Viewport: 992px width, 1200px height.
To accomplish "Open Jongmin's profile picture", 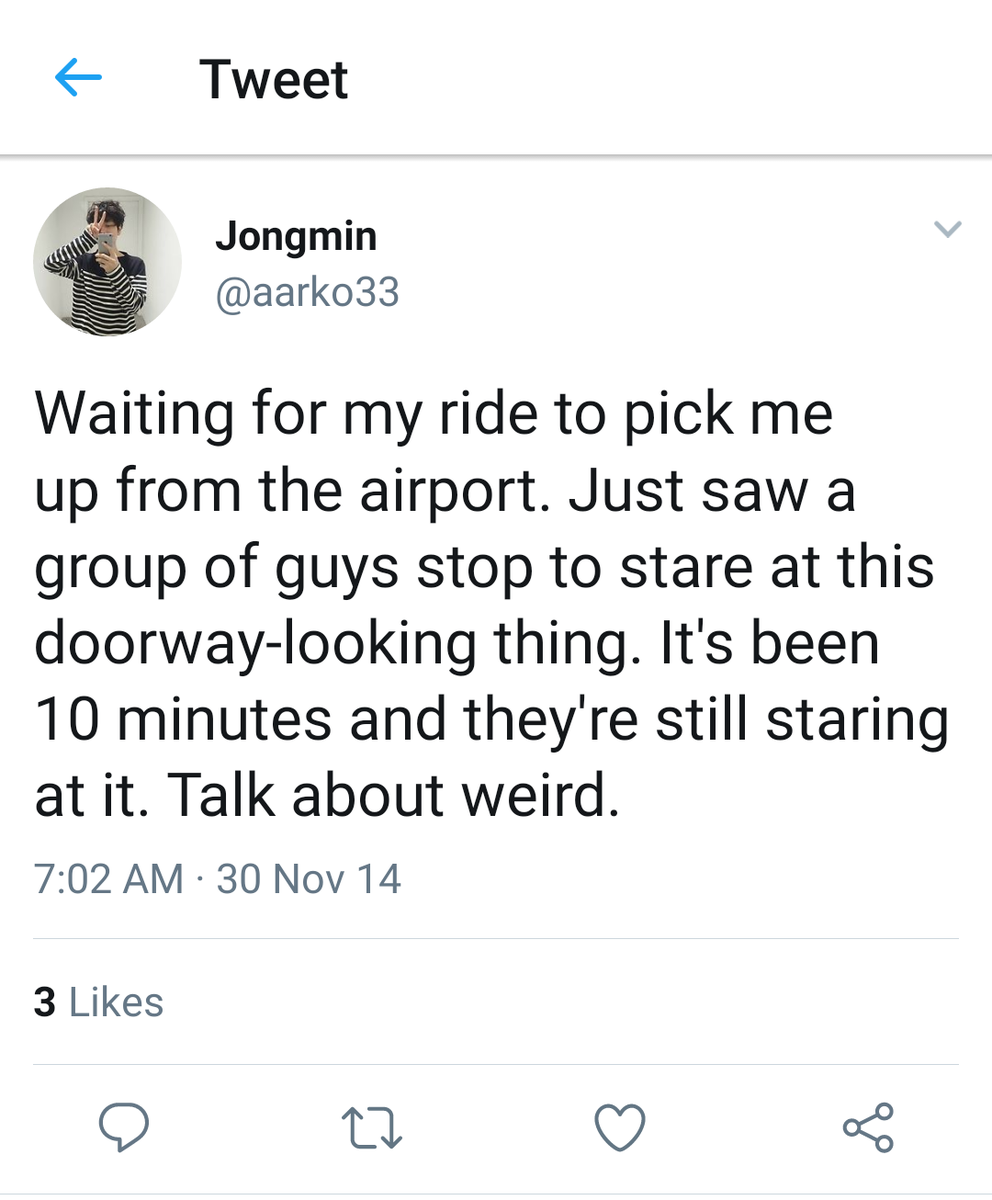I will coord(107,261).
